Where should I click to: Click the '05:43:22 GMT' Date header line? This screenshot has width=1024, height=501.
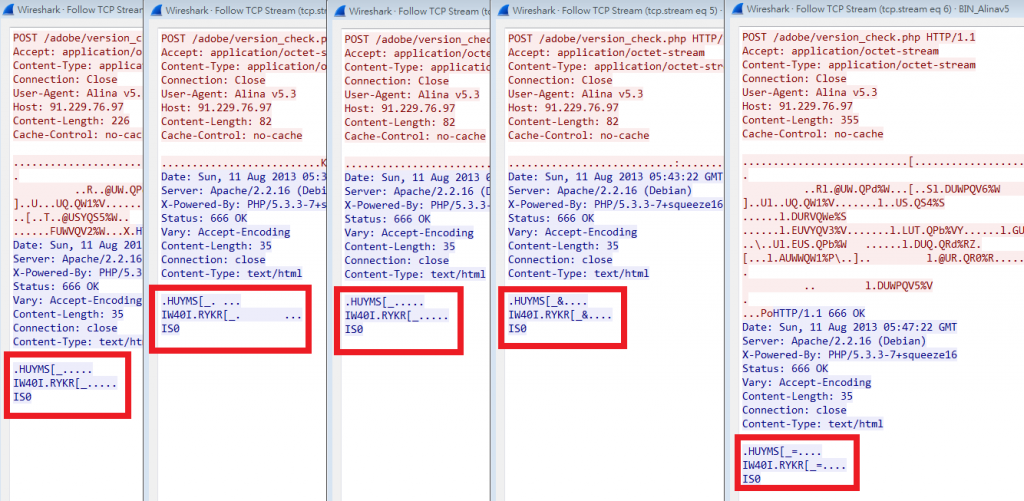click(614, 177)
